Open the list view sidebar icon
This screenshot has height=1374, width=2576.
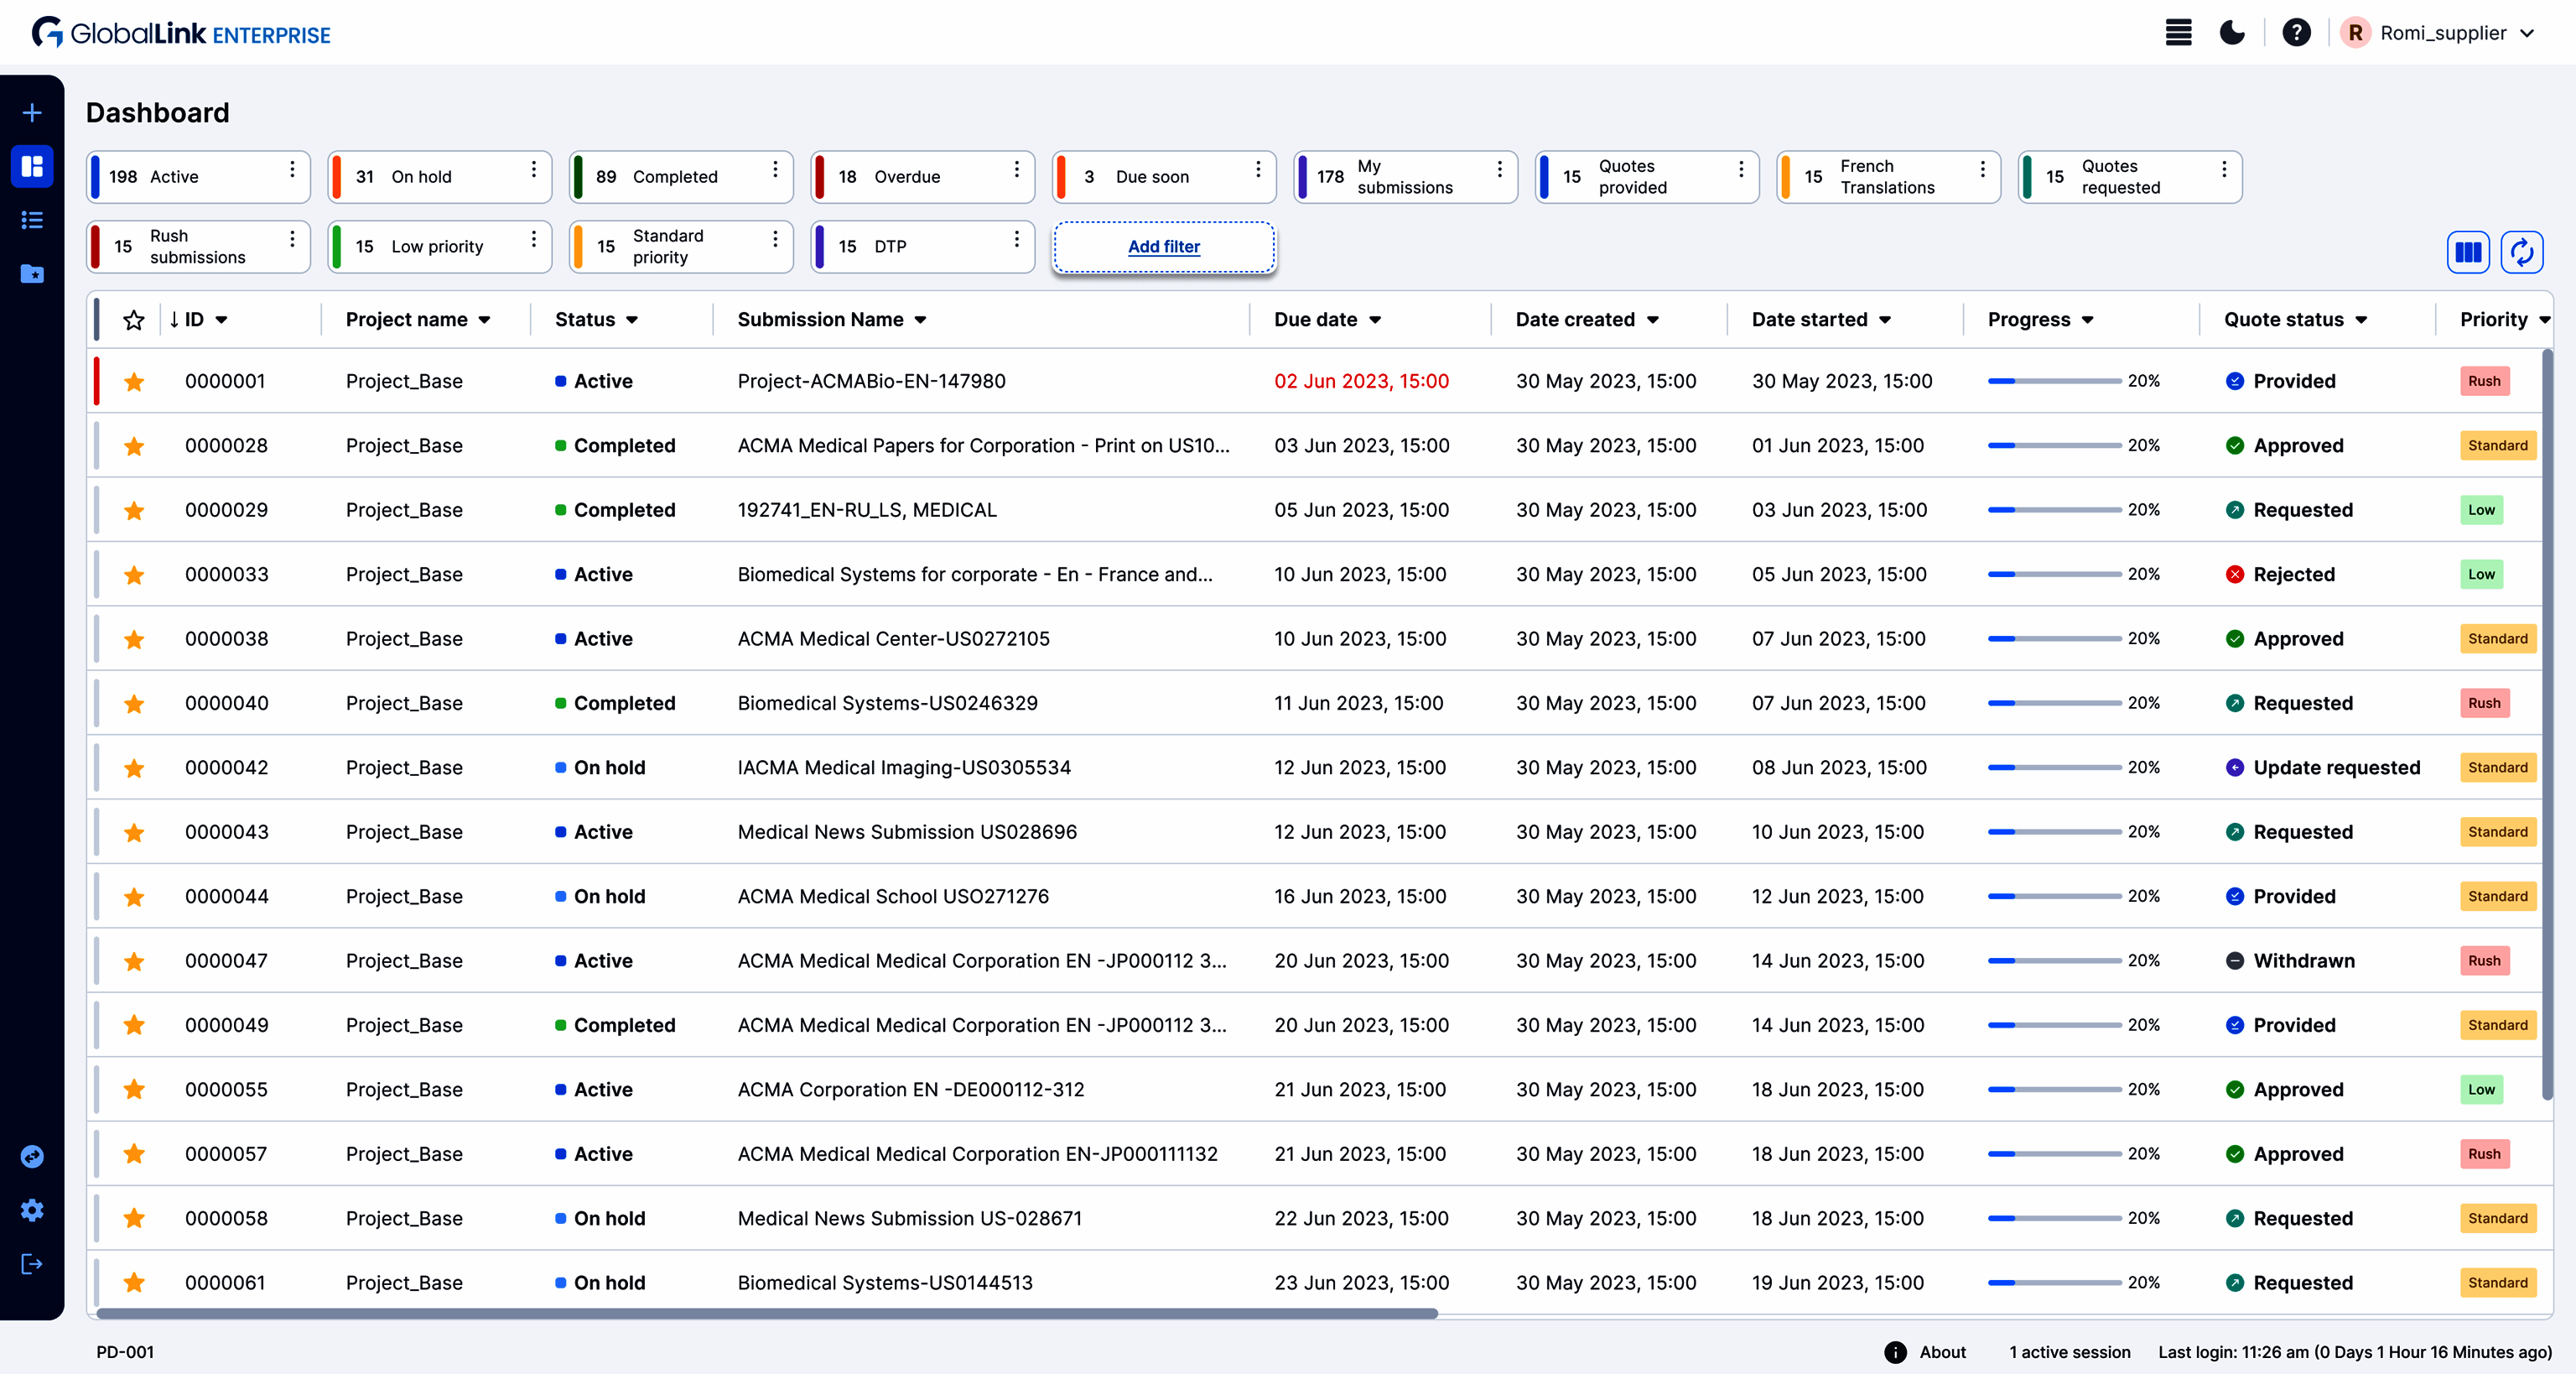click(x=32, y=220)
